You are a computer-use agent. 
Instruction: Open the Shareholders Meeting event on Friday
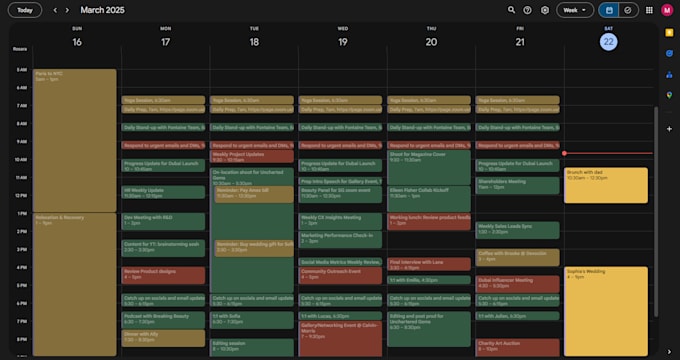[x=517, y=185]
